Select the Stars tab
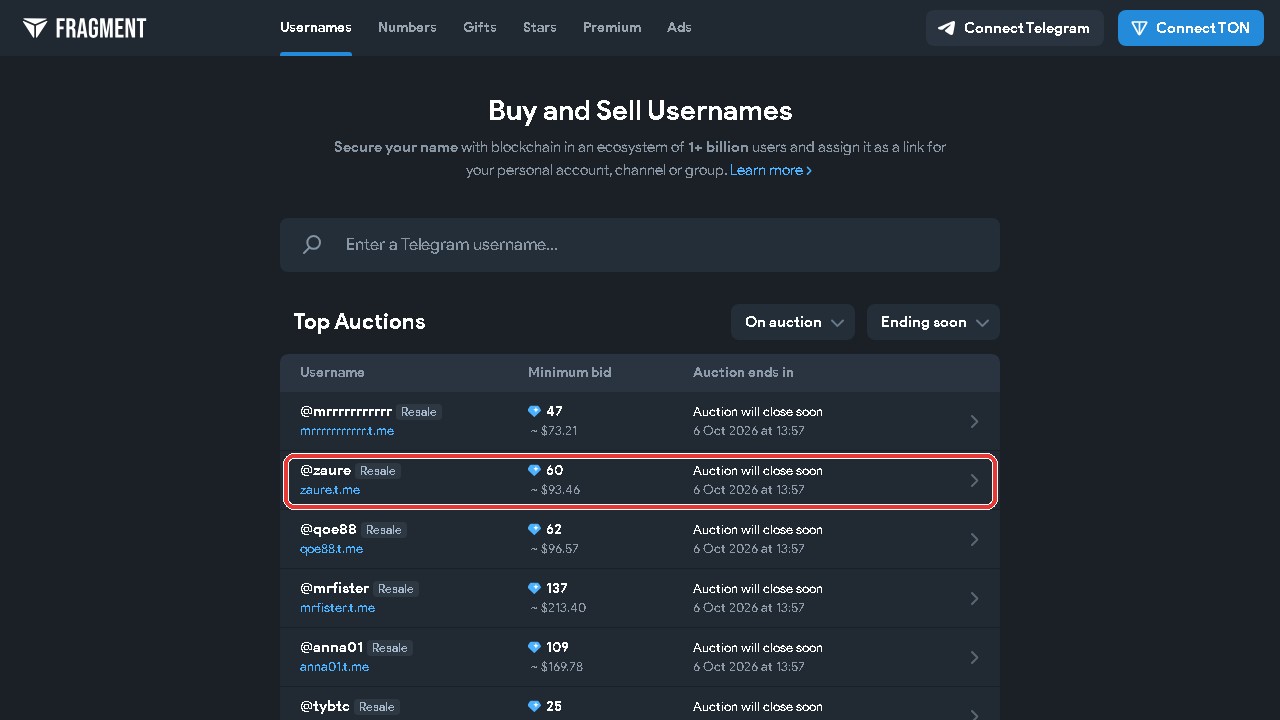1280x720 pixels. point(540,27)
